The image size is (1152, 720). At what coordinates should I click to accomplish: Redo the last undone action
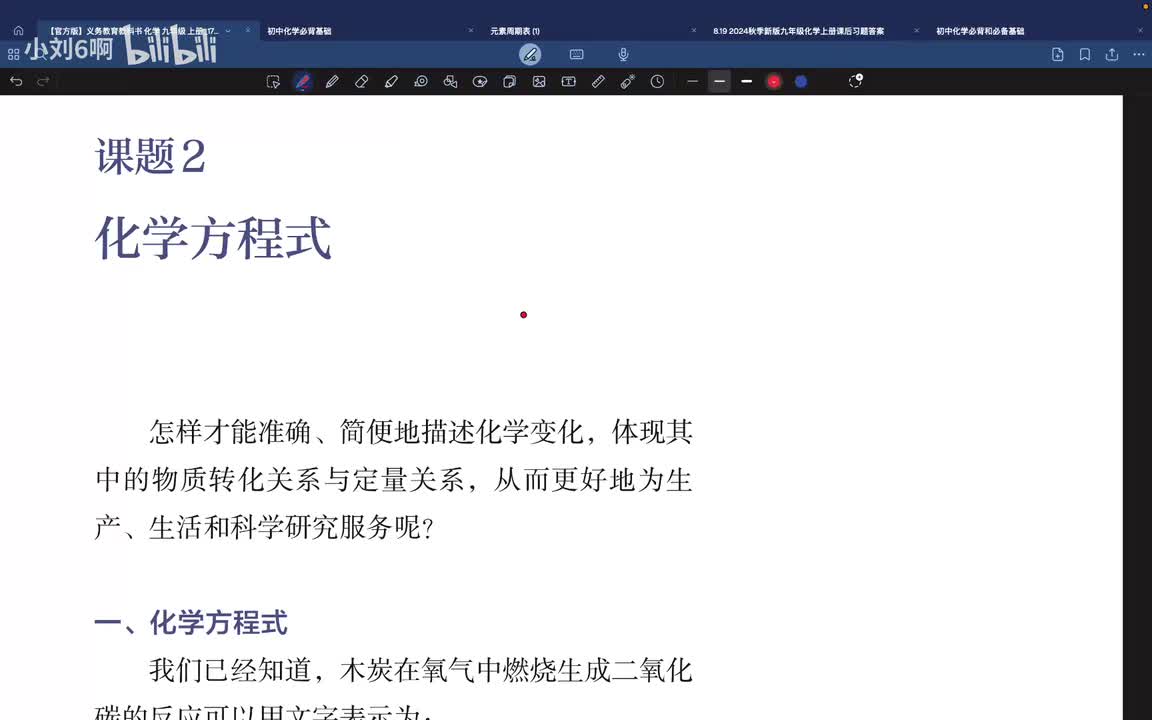click(43, 82)
